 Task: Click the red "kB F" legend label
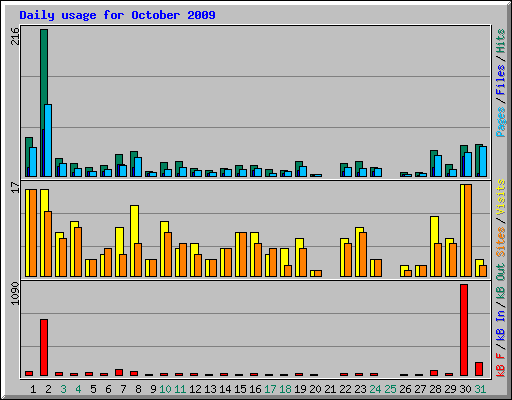500,364
